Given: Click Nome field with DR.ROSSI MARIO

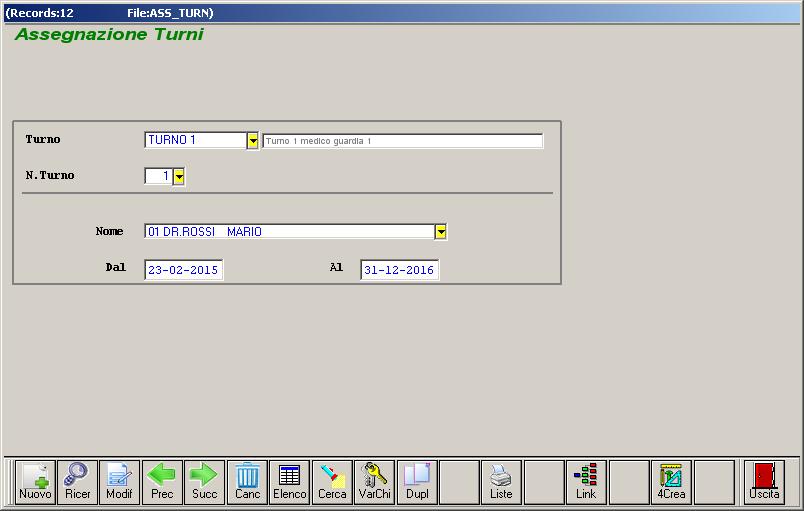Looking at the screenshot, I should click(x=290, y=232).
